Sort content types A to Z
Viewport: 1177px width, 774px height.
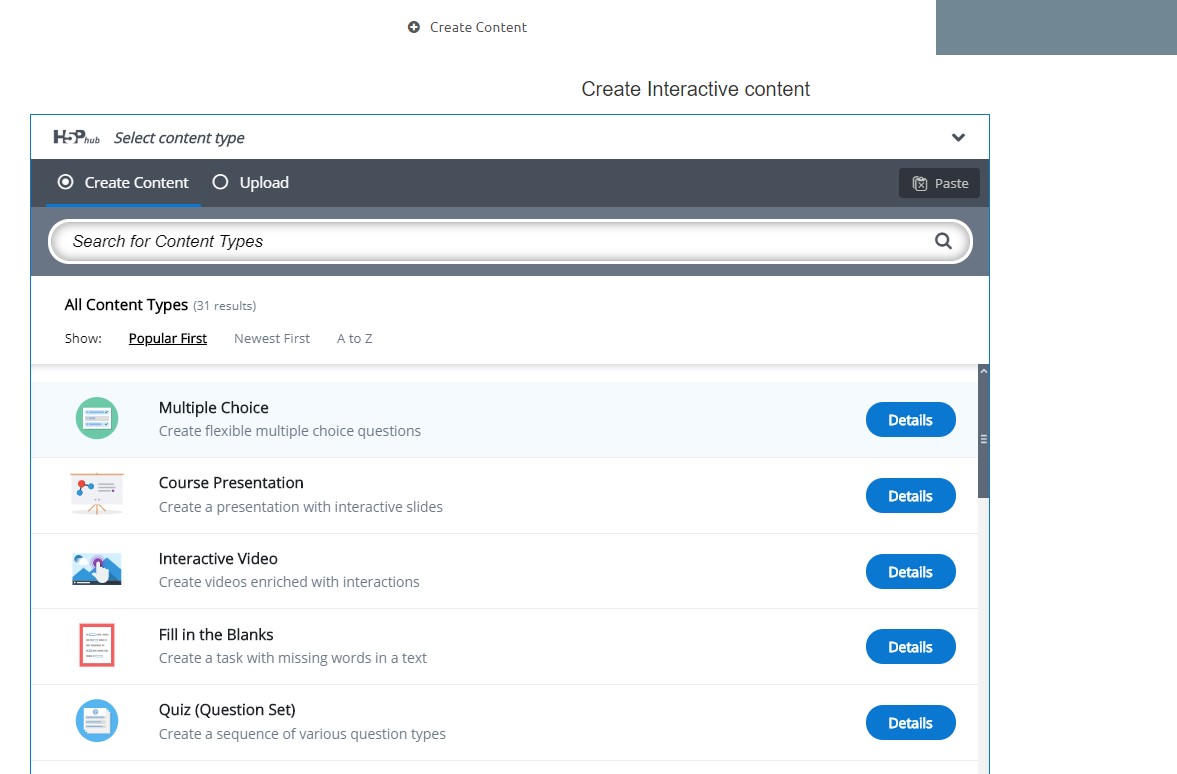coord(354,339)
